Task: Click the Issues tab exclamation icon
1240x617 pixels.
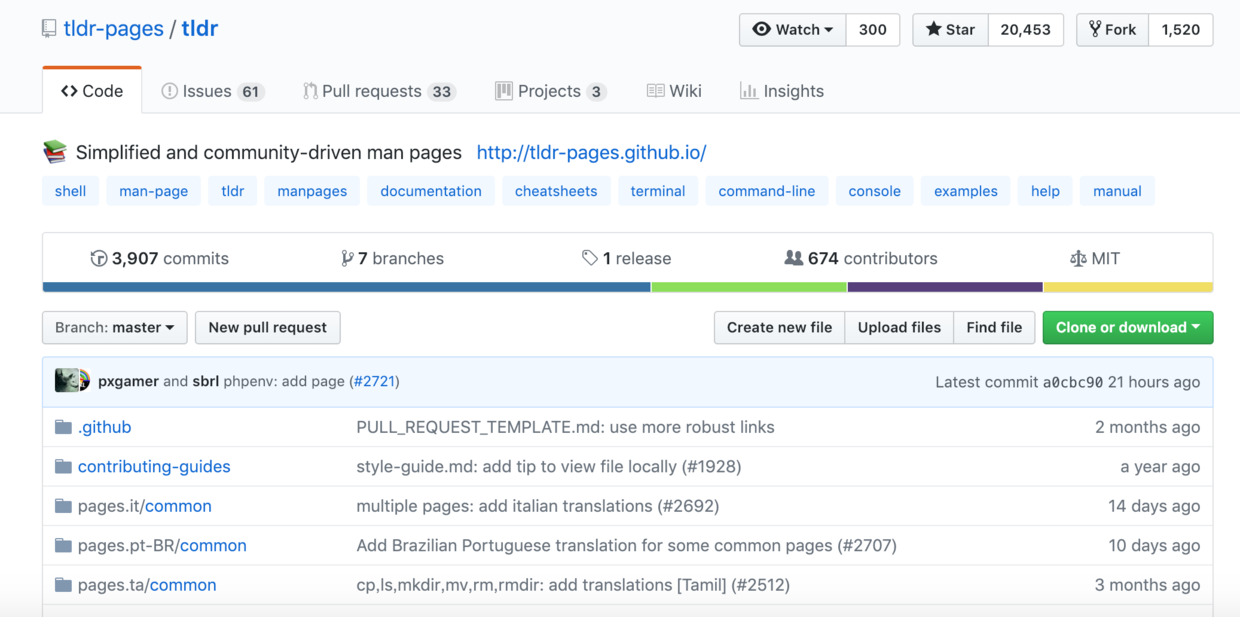Action: (170, 91)
